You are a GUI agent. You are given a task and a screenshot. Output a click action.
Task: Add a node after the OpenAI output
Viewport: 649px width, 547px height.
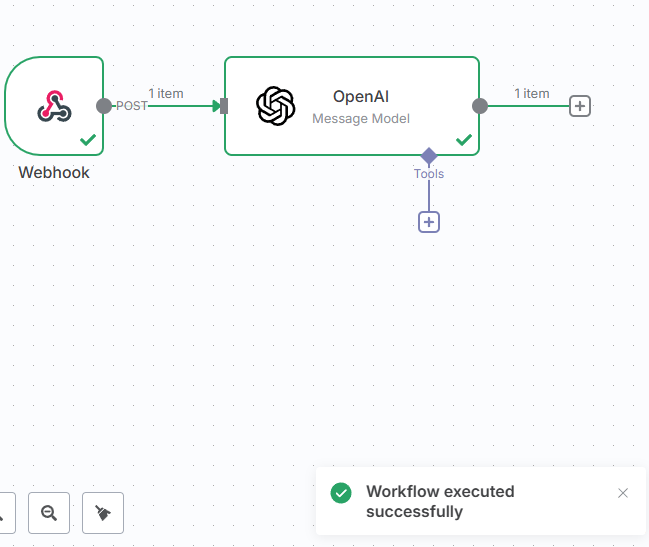579,106
